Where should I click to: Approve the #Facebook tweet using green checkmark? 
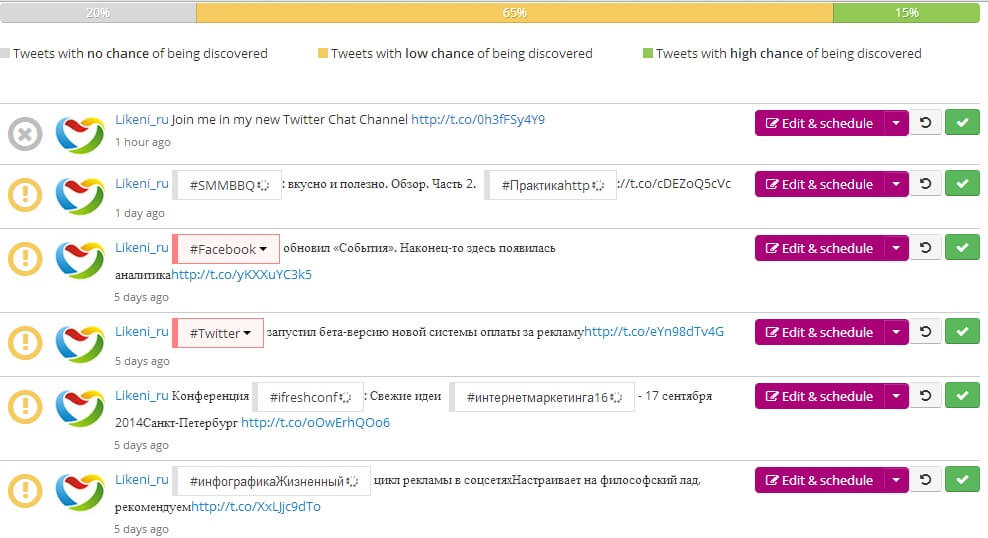(962, 248)
